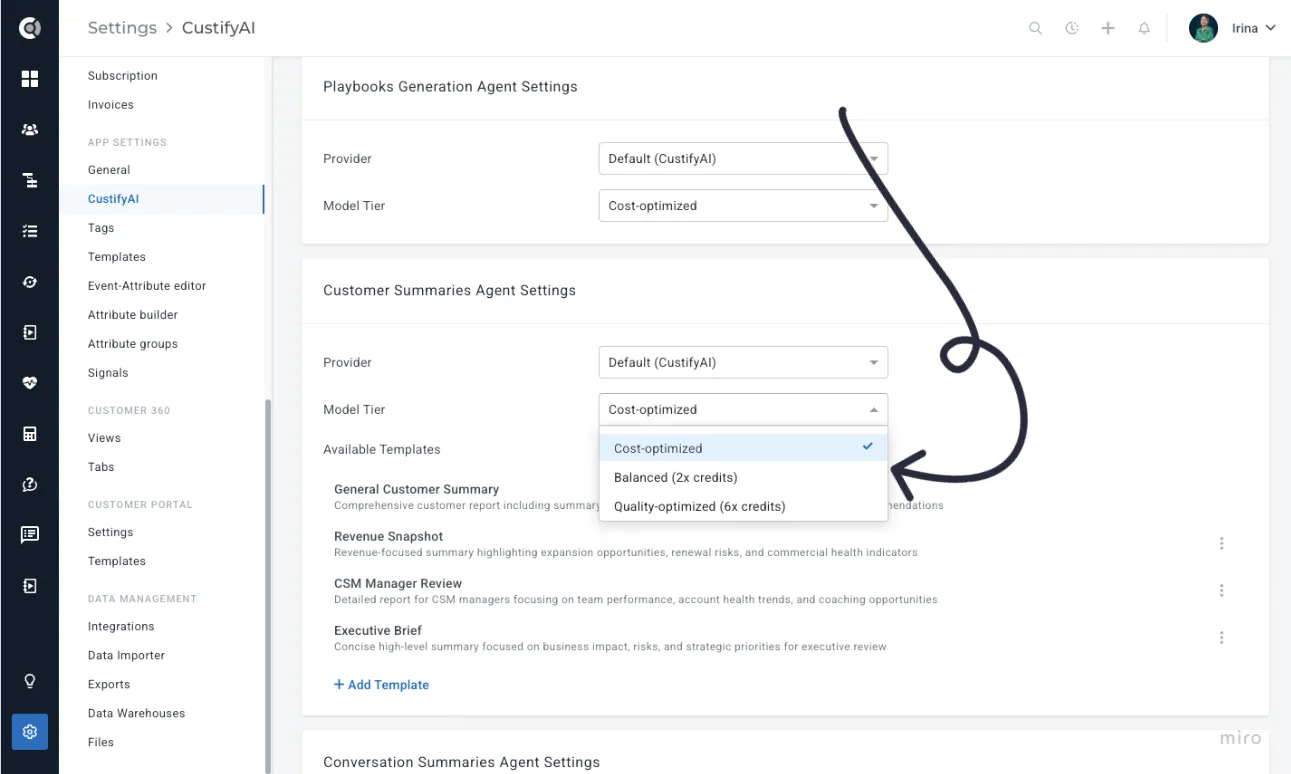Open three-dot menu for Revenue Snapshot
The height and width of the screenshot is (774, 1291).
click(1222, 544)
